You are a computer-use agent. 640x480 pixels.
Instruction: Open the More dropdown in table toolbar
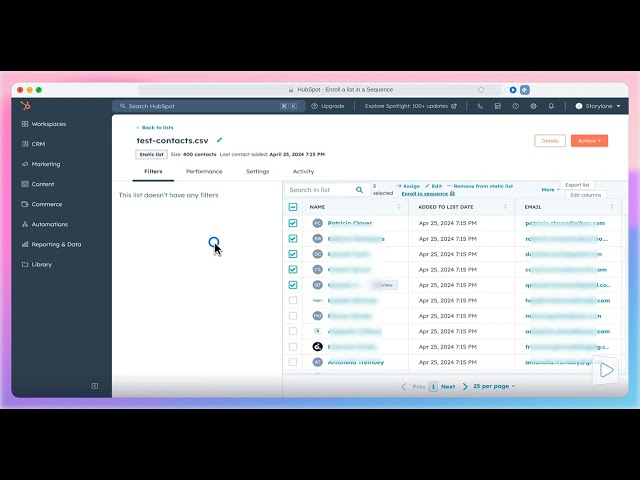[x=550, y=190]
